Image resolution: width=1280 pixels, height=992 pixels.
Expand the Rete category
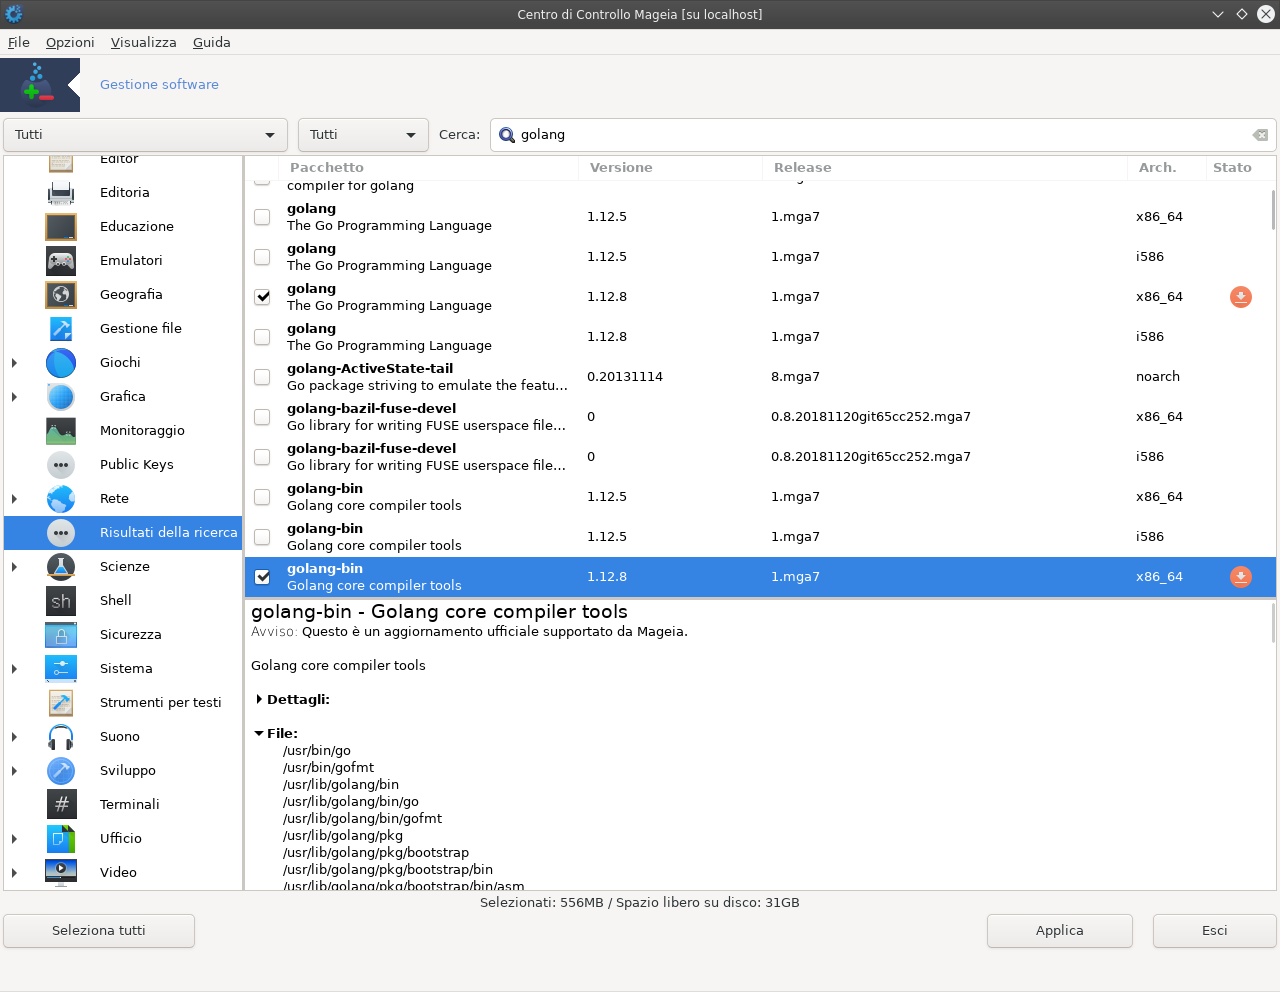pos(14,499)
